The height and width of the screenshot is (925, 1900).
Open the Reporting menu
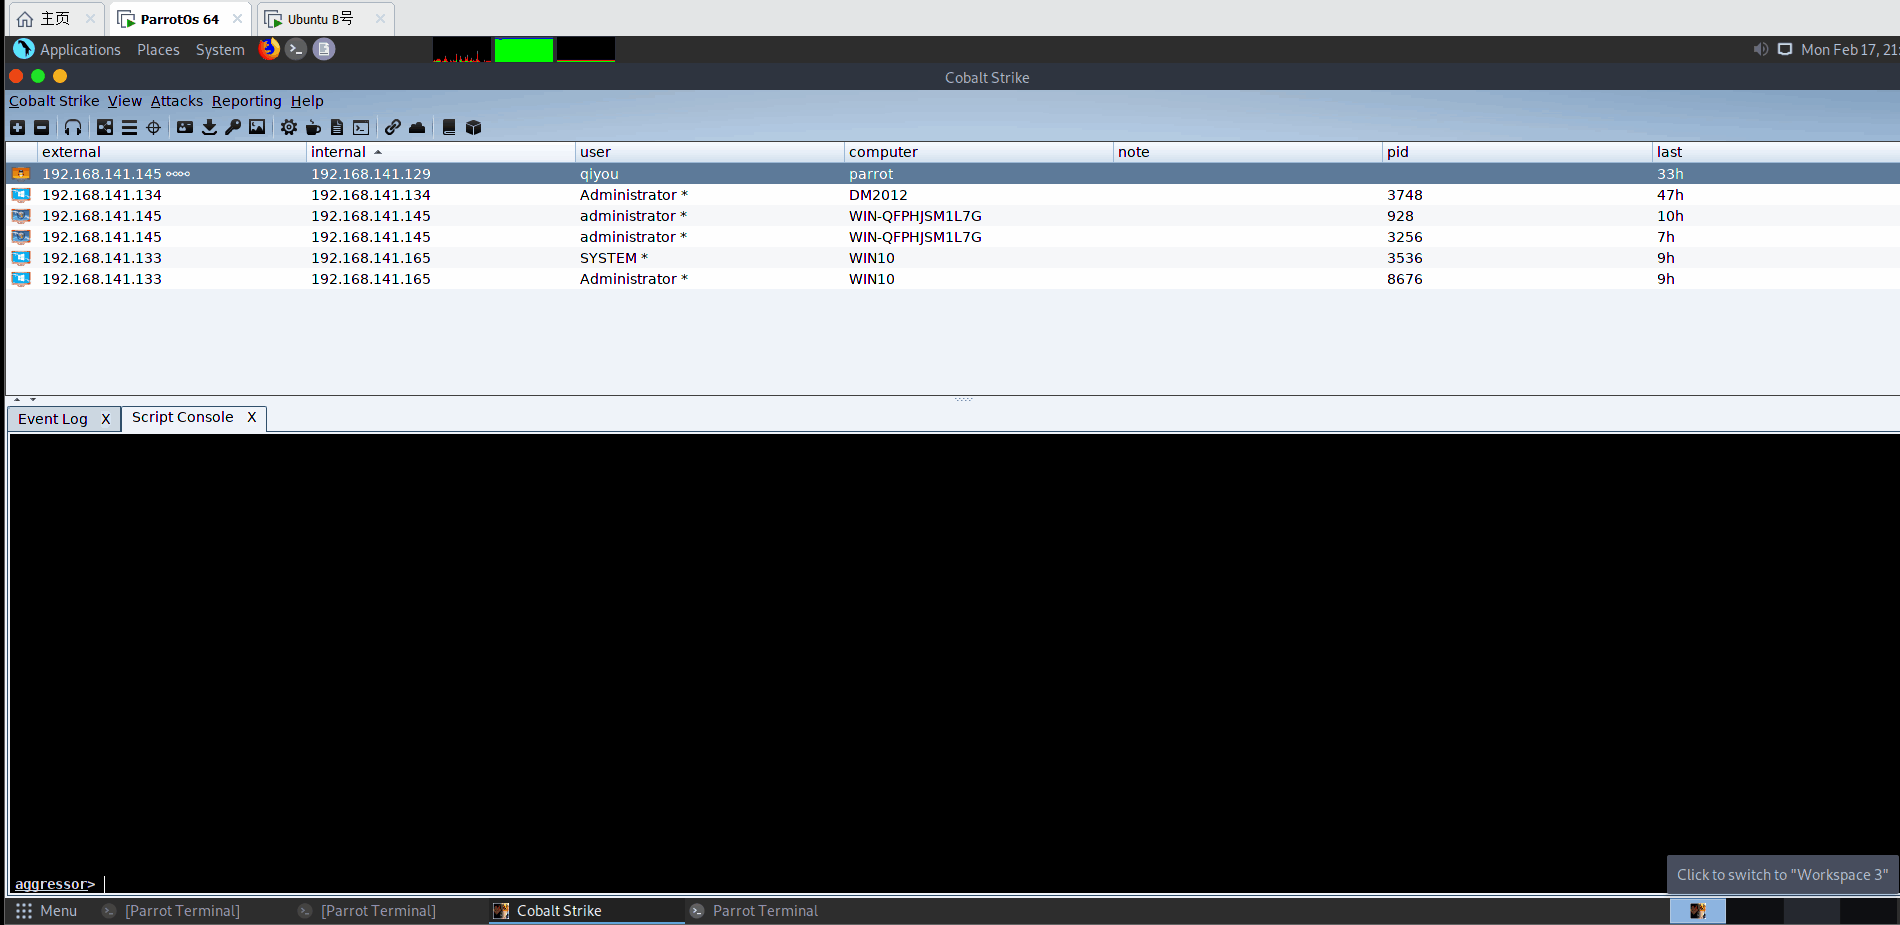247,101
